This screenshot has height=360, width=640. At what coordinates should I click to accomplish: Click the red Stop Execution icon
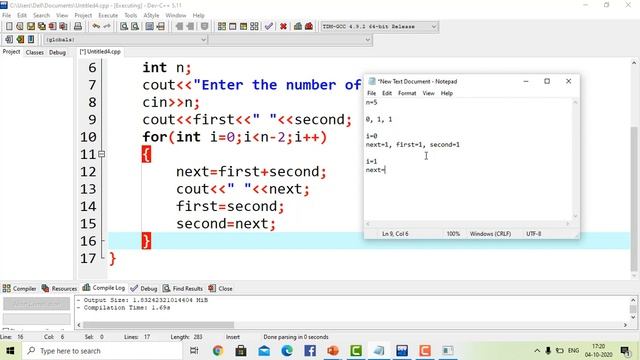coord(283,27)
